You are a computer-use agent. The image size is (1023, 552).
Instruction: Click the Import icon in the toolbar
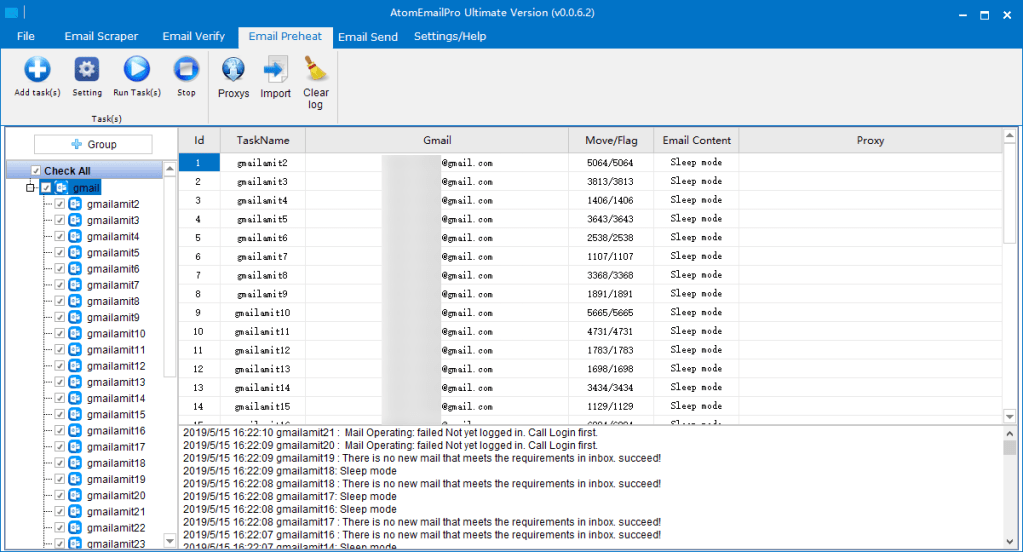tap(275, 70)
